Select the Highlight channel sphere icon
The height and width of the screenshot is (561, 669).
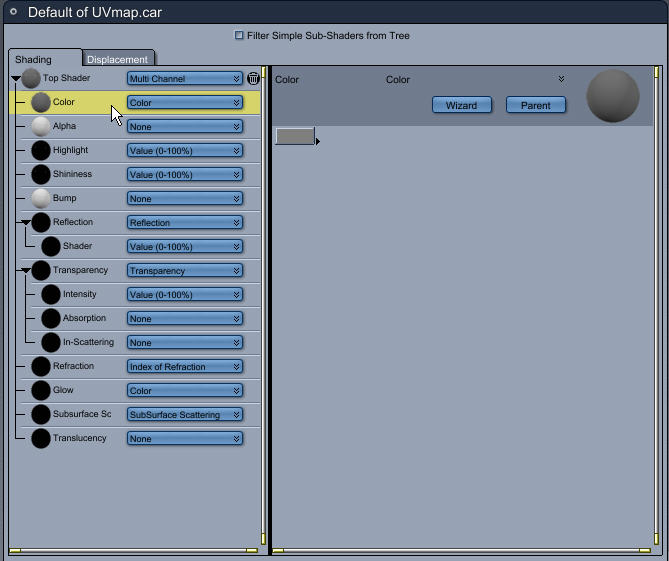pyautogui.click(x=41, y=151)
